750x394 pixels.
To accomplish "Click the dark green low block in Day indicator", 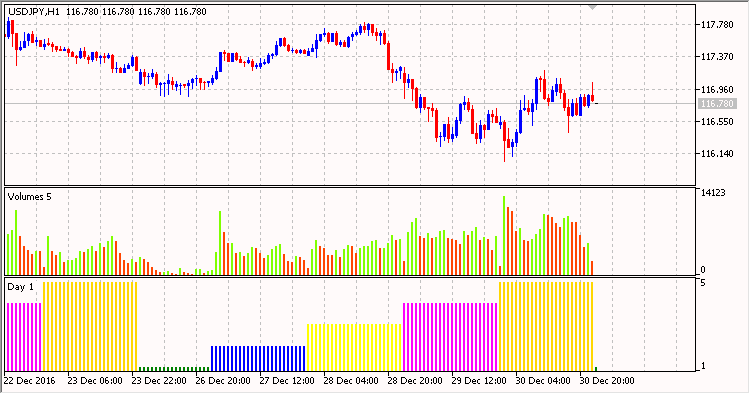I will pyautogui.click(x=174, y=369).
